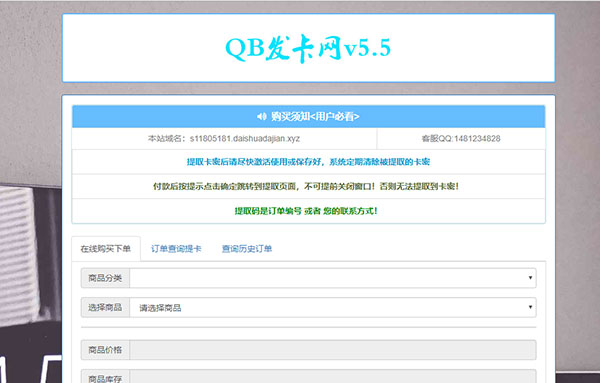Click the QB发卡网v5.5 site logo
600x383 pixels.
point(308,48)
